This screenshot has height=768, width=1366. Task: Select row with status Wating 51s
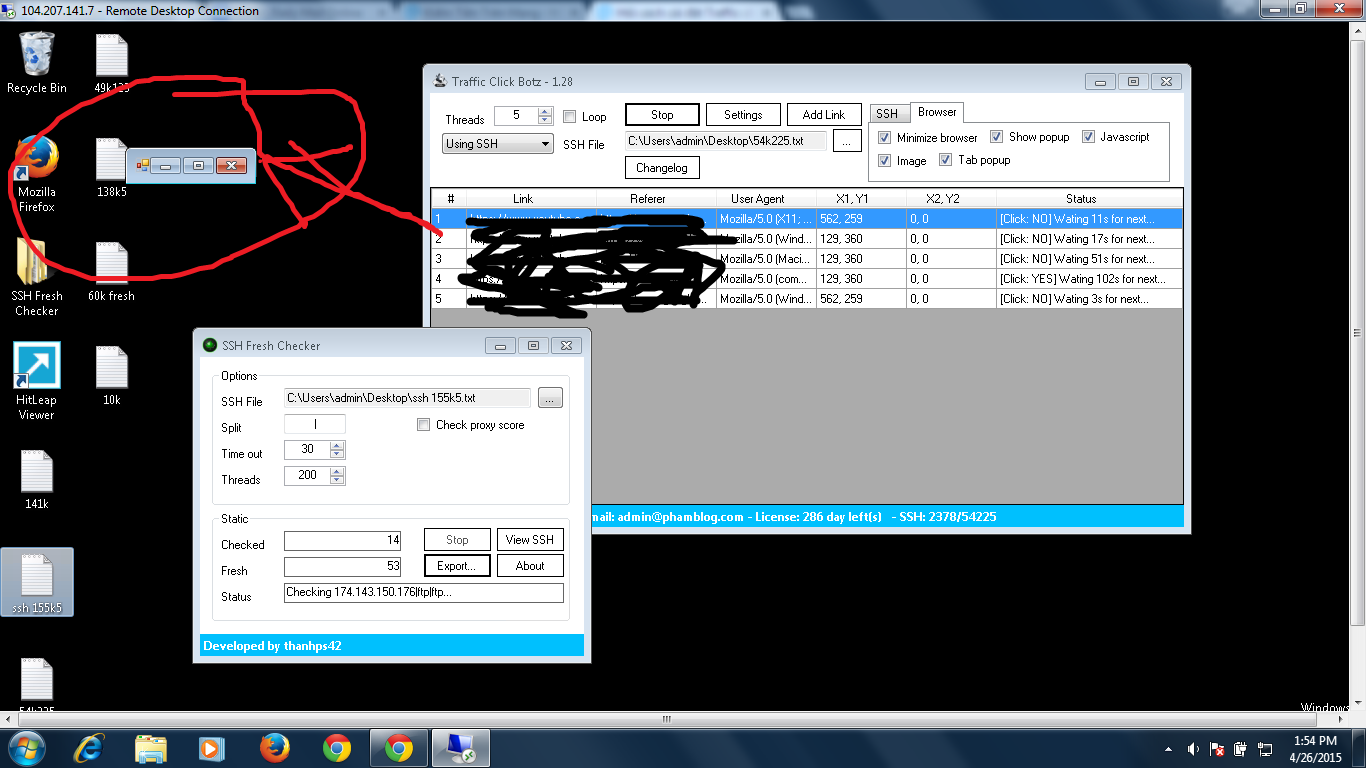point(807,259)
